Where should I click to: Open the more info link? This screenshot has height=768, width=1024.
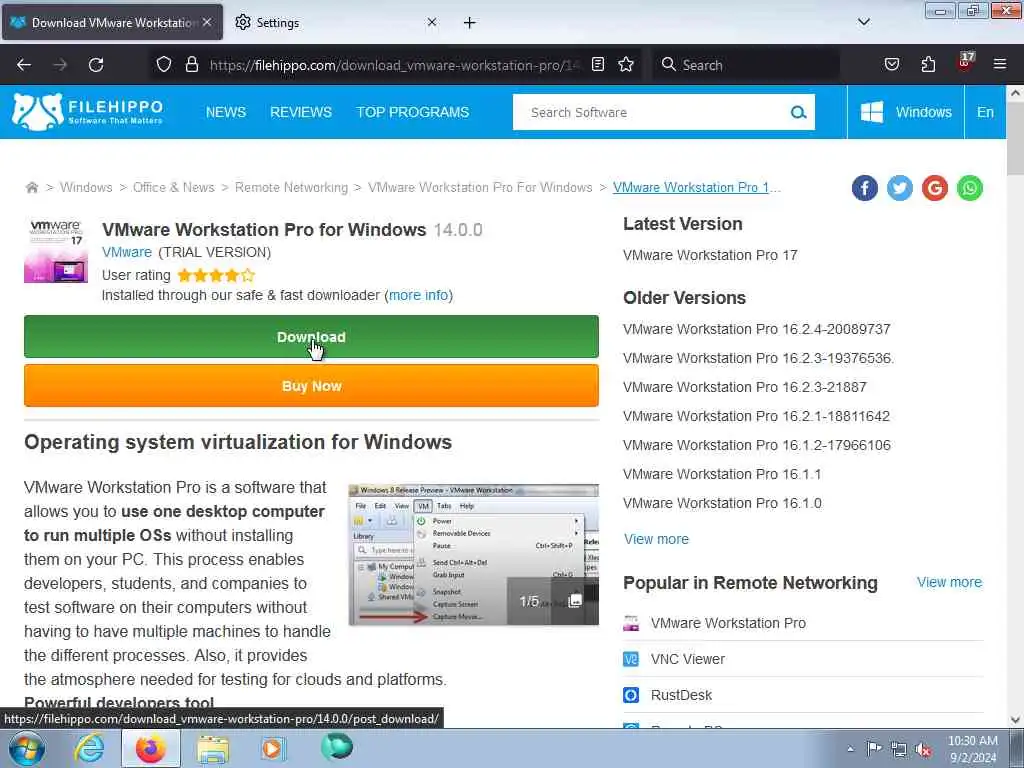[x=419, y=295]
